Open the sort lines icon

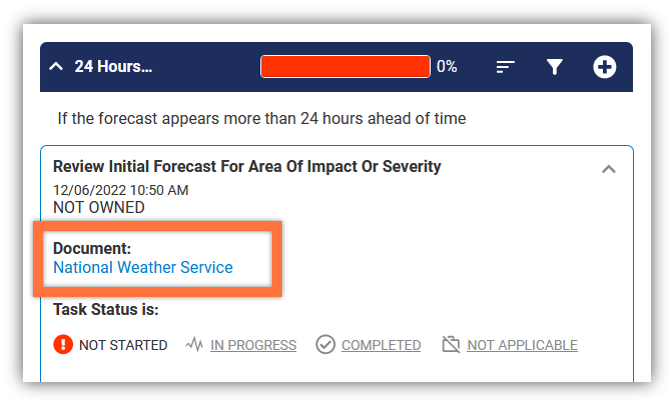point(505,67)
